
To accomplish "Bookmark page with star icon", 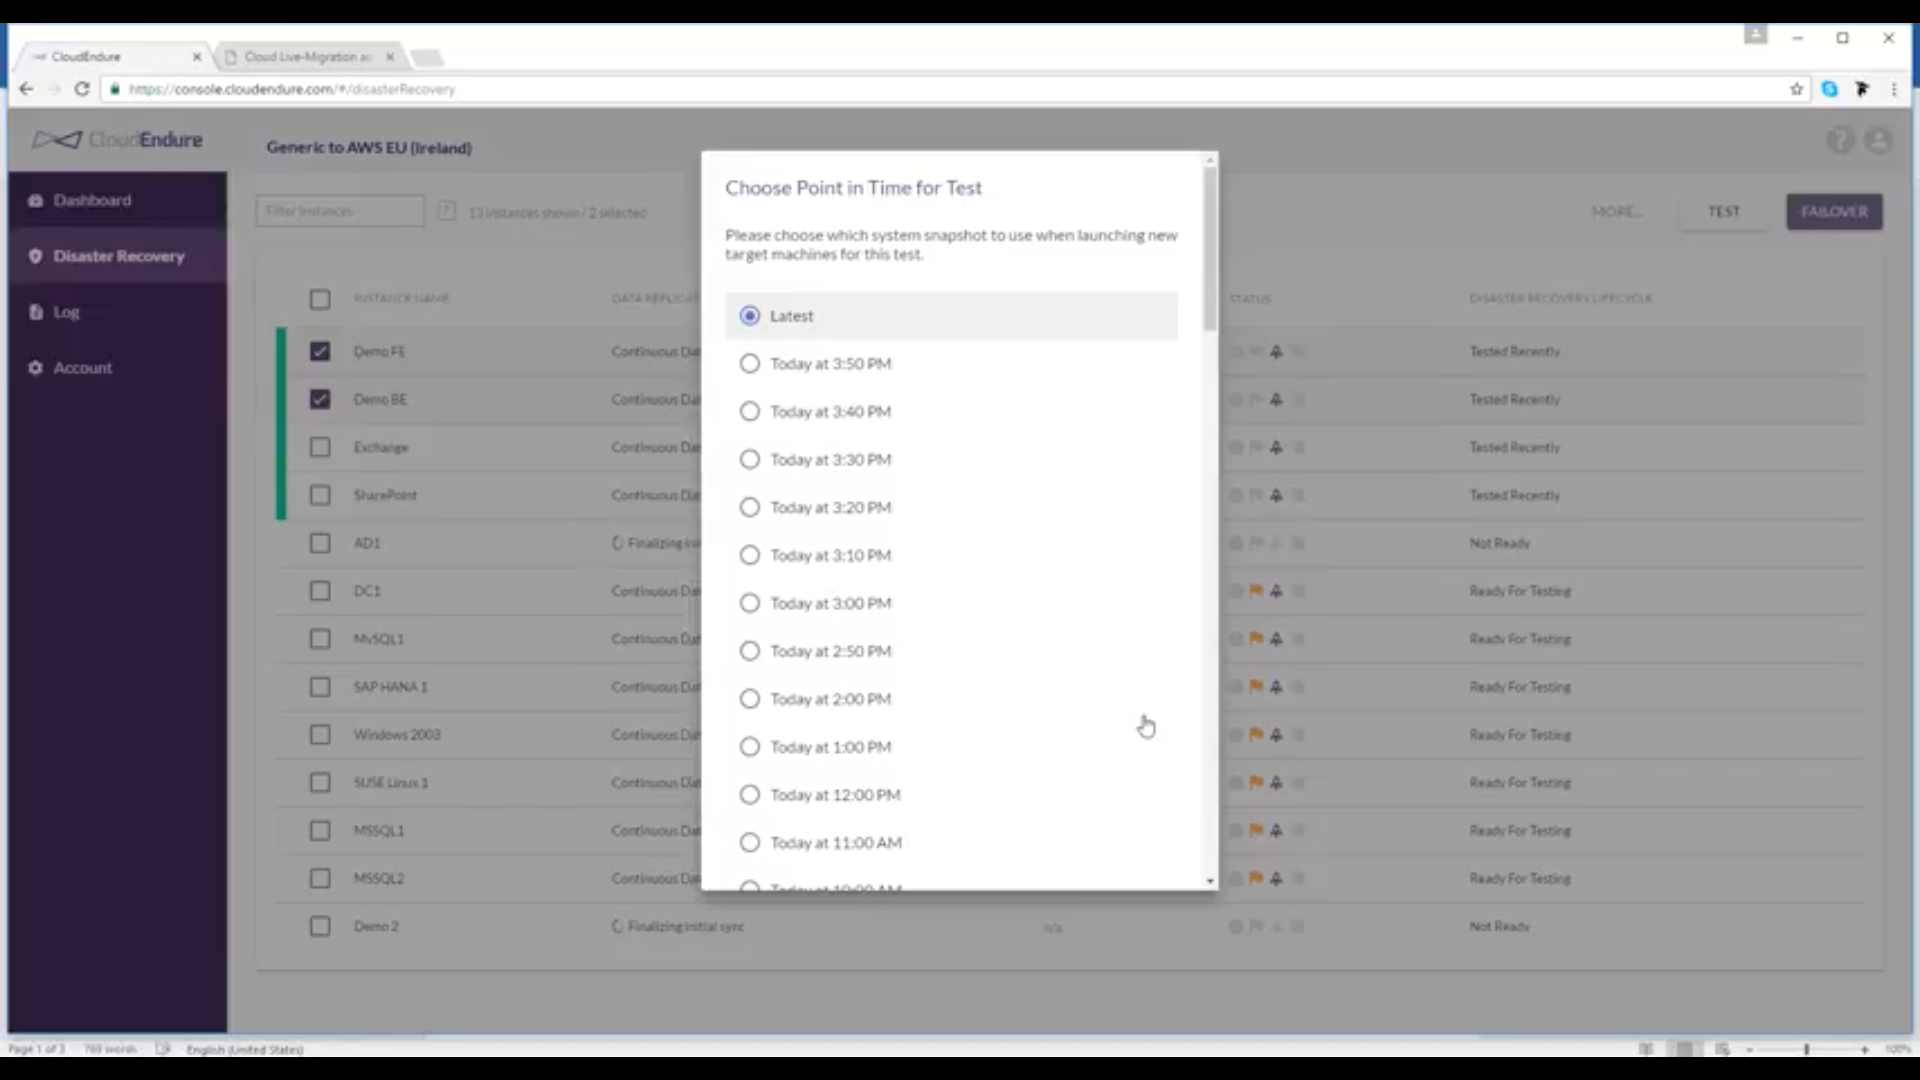I will [1796, 89].
